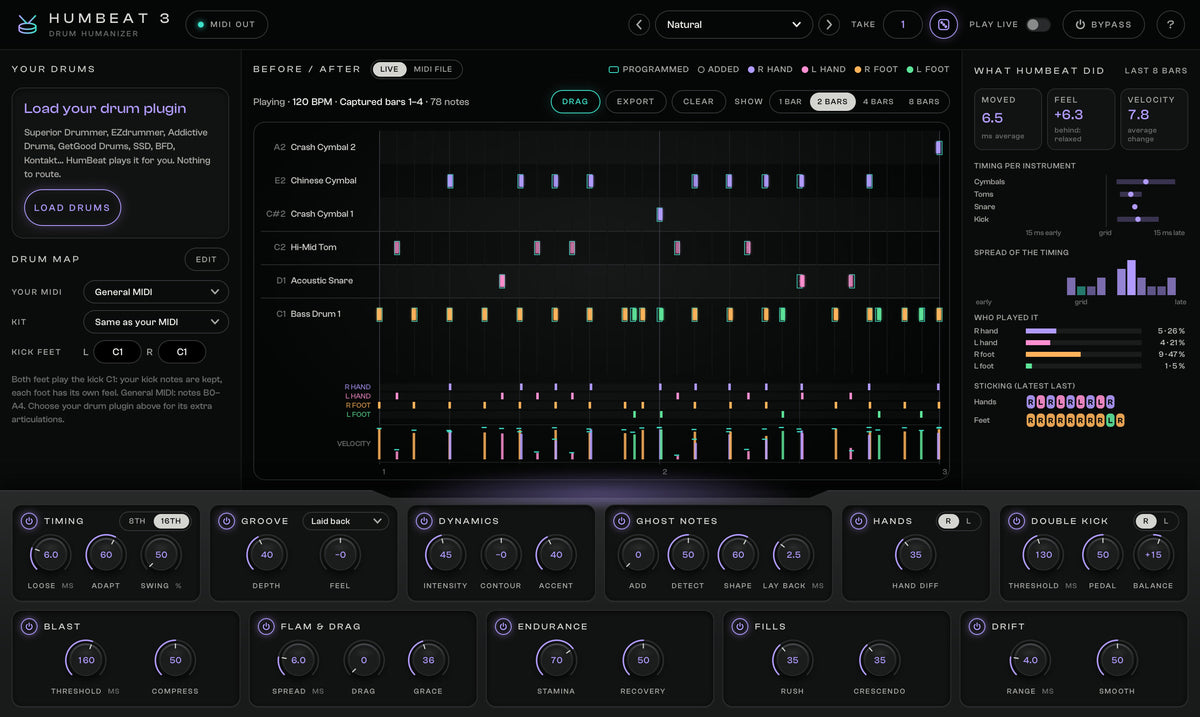Viewport: 1200px width, 717px height.
Task: Click the Crash Cymbal 1 note block
Action: pos(659,214)
